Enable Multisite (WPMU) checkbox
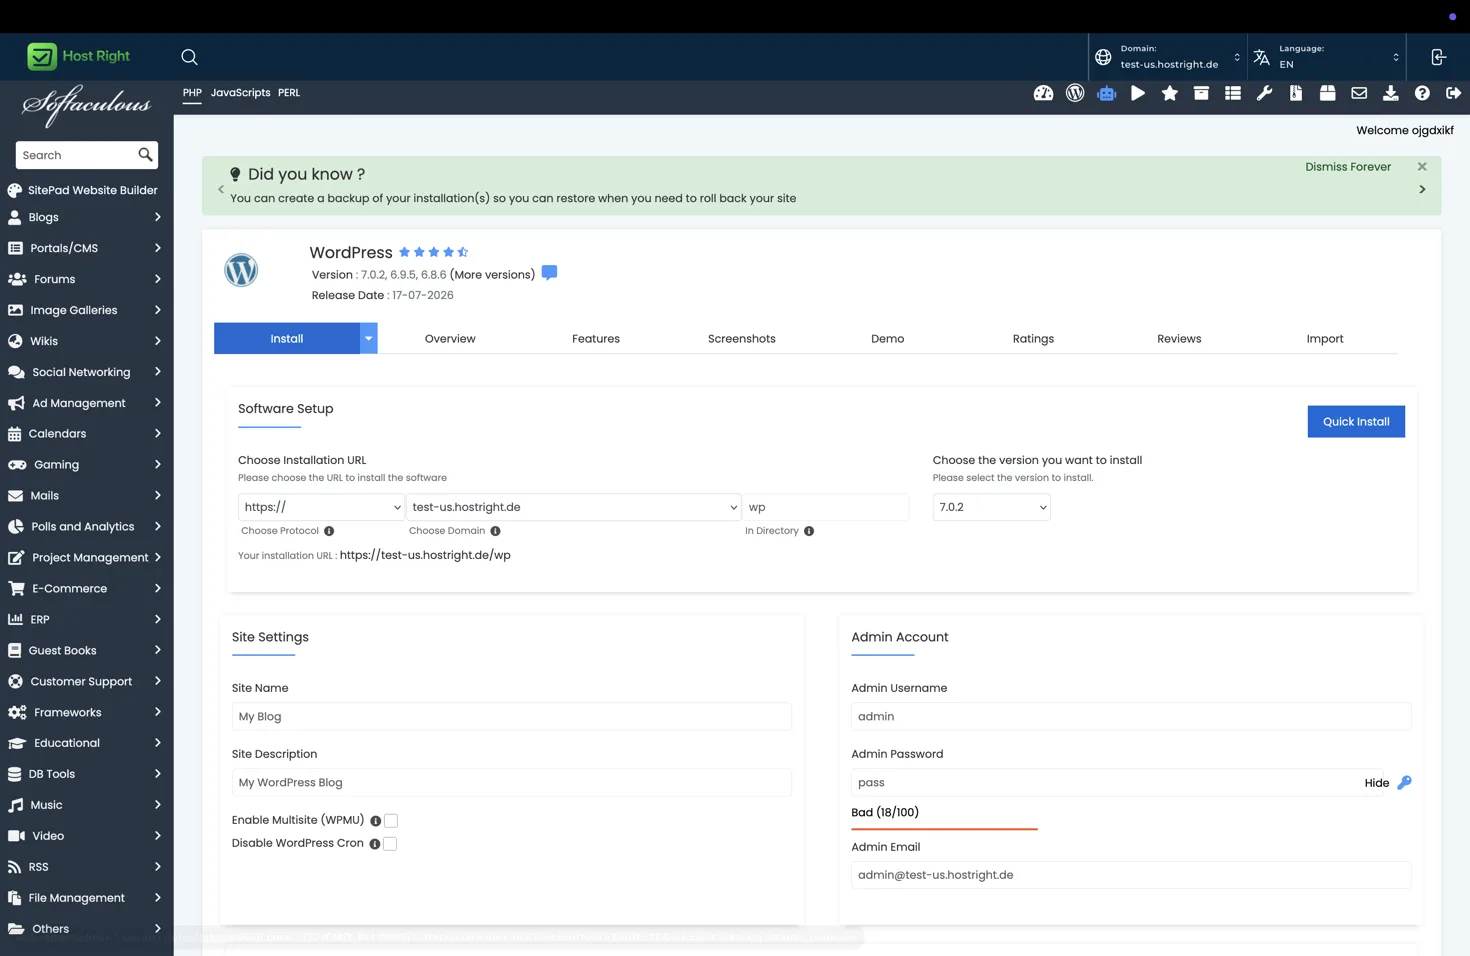This screenshot has width=1470, height=956. [391, 820]
